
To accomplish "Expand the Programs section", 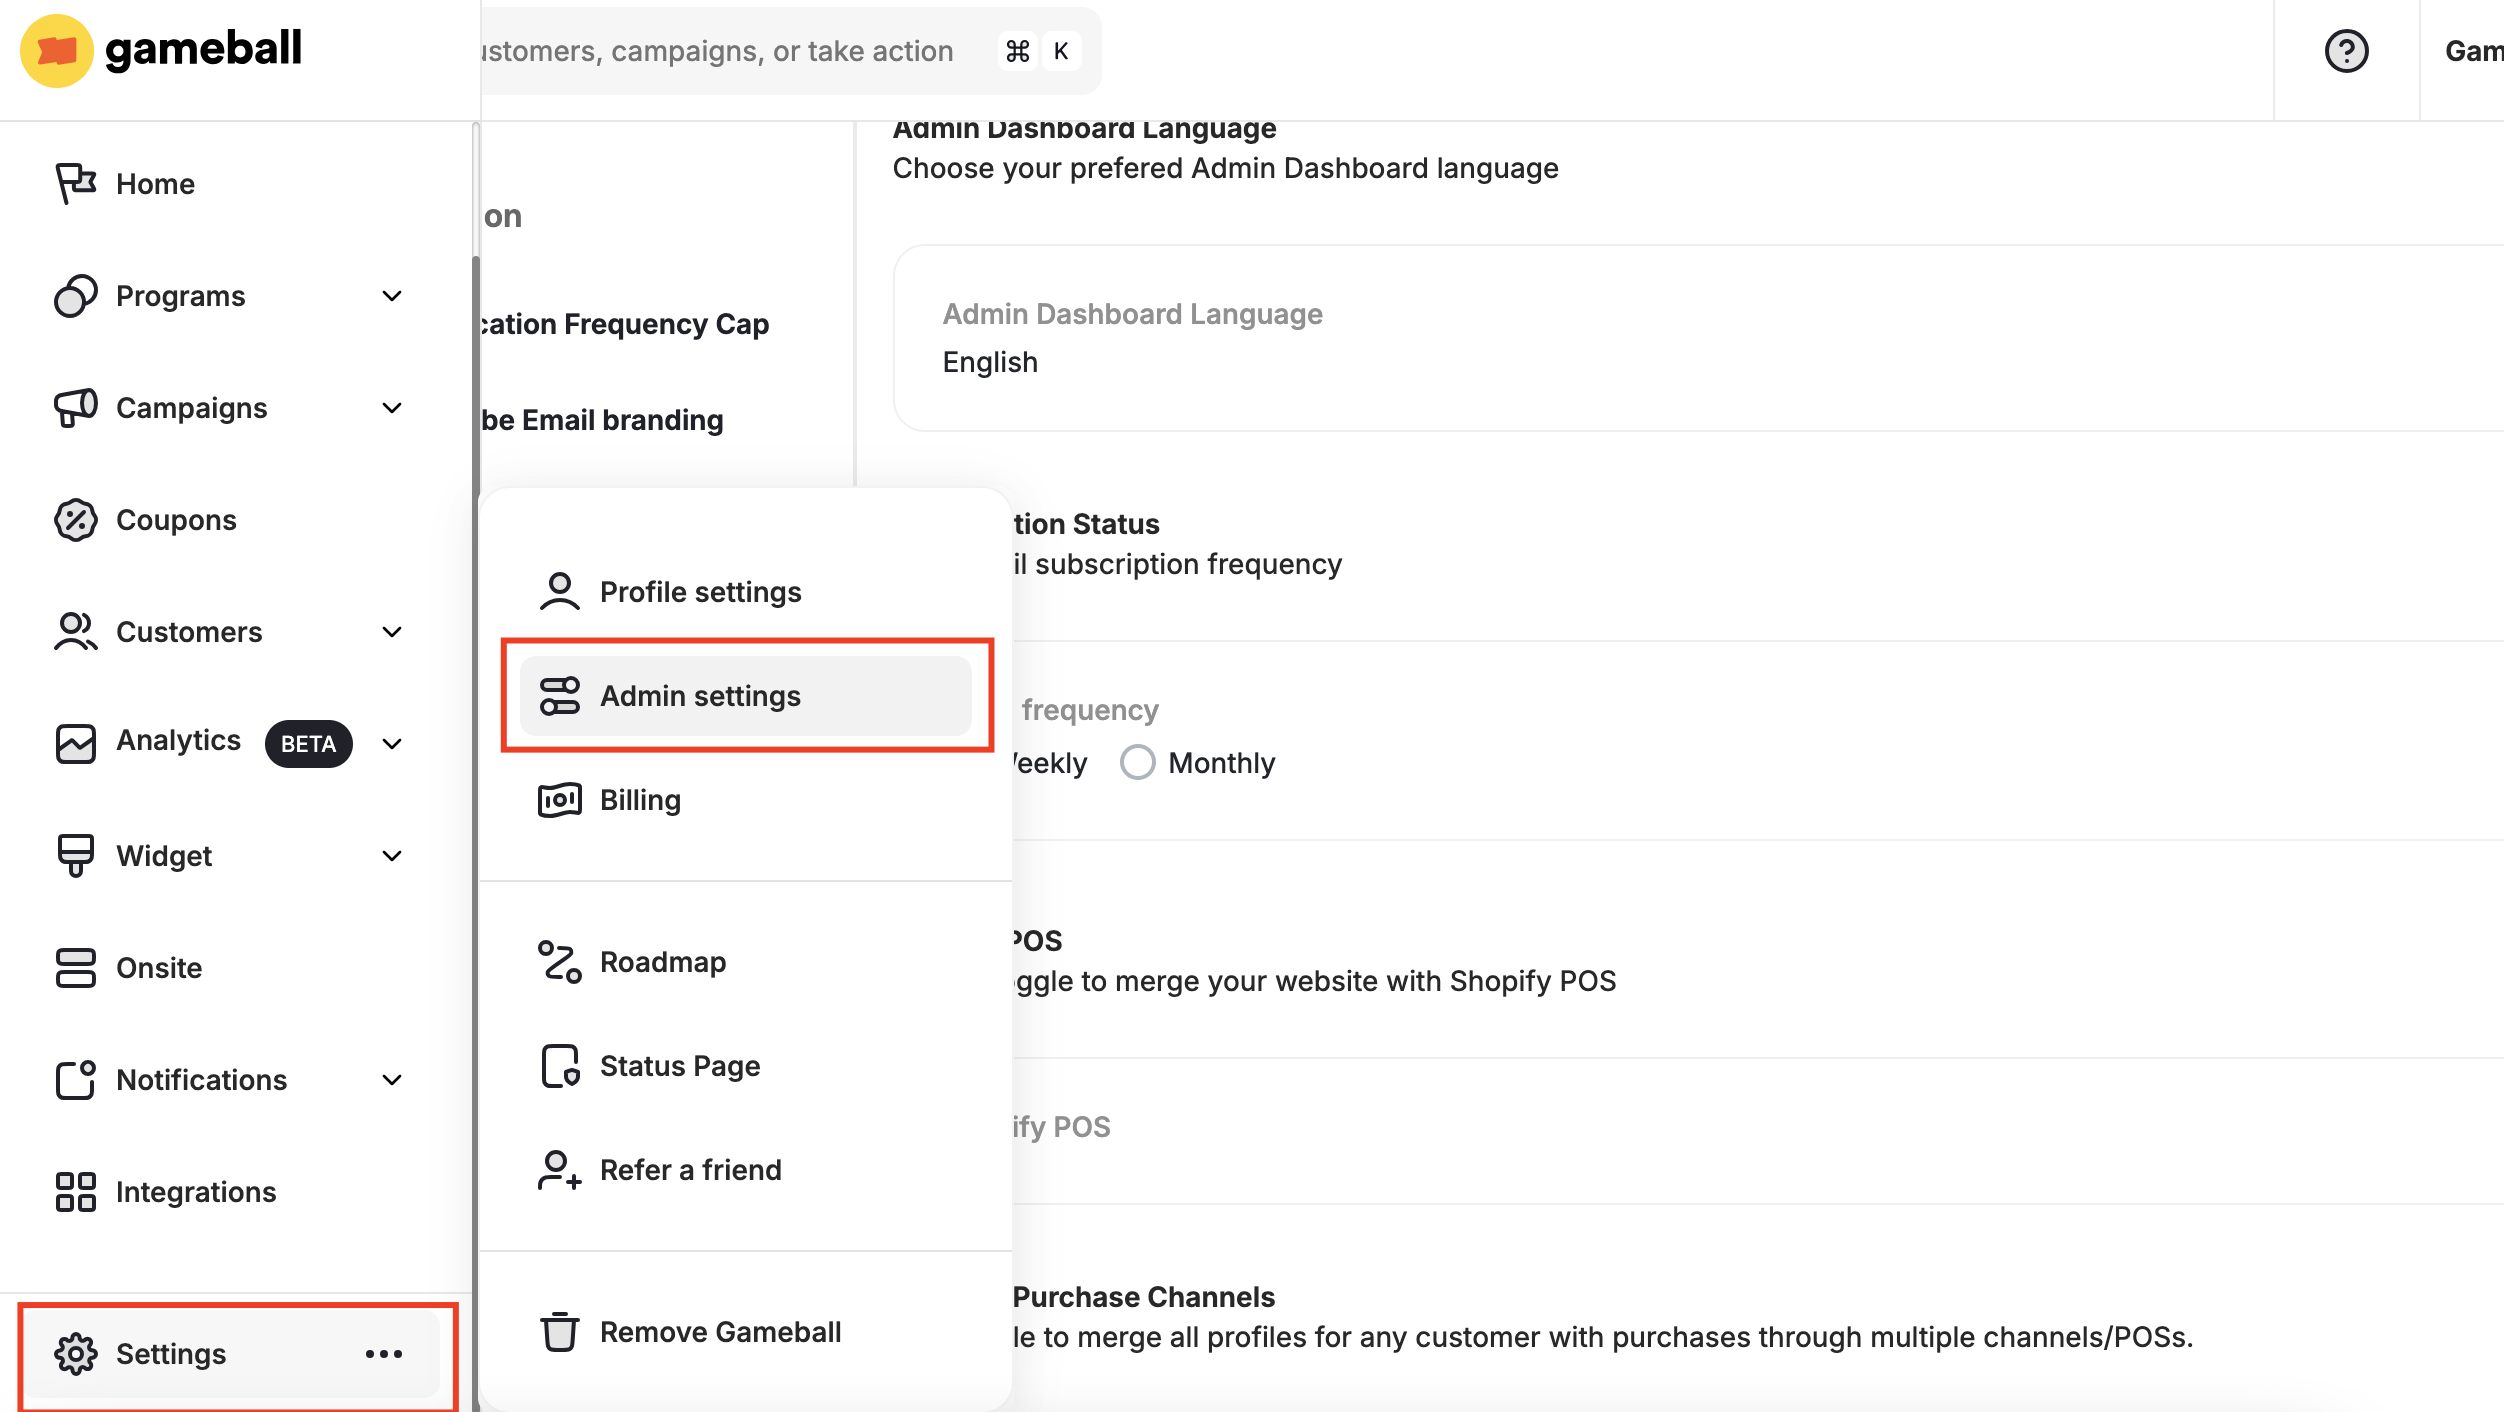I will click(392, 296).
